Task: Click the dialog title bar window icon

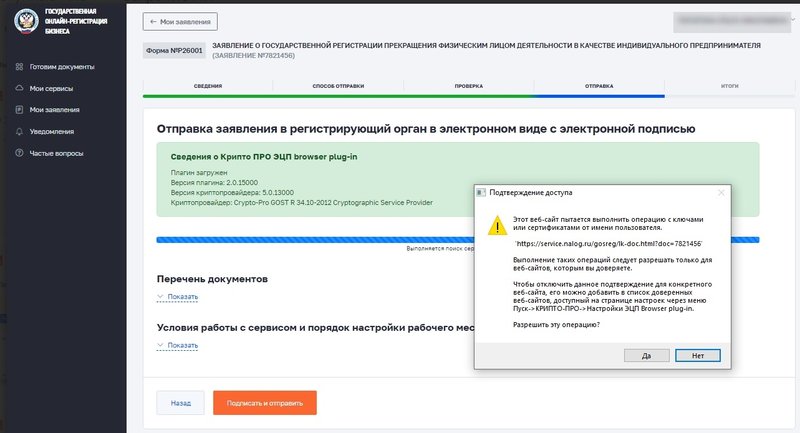Action: click(x=481, y=192)
